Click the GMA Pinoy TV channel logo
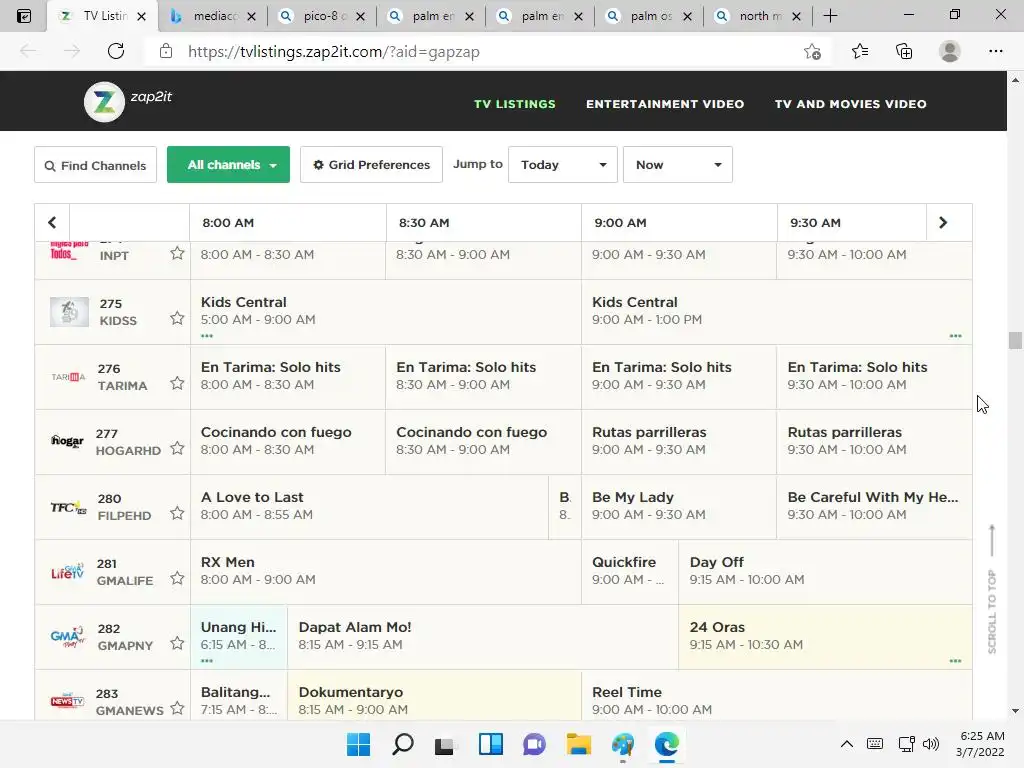This screenshot has width=1024, height=768. click(68, 637)
